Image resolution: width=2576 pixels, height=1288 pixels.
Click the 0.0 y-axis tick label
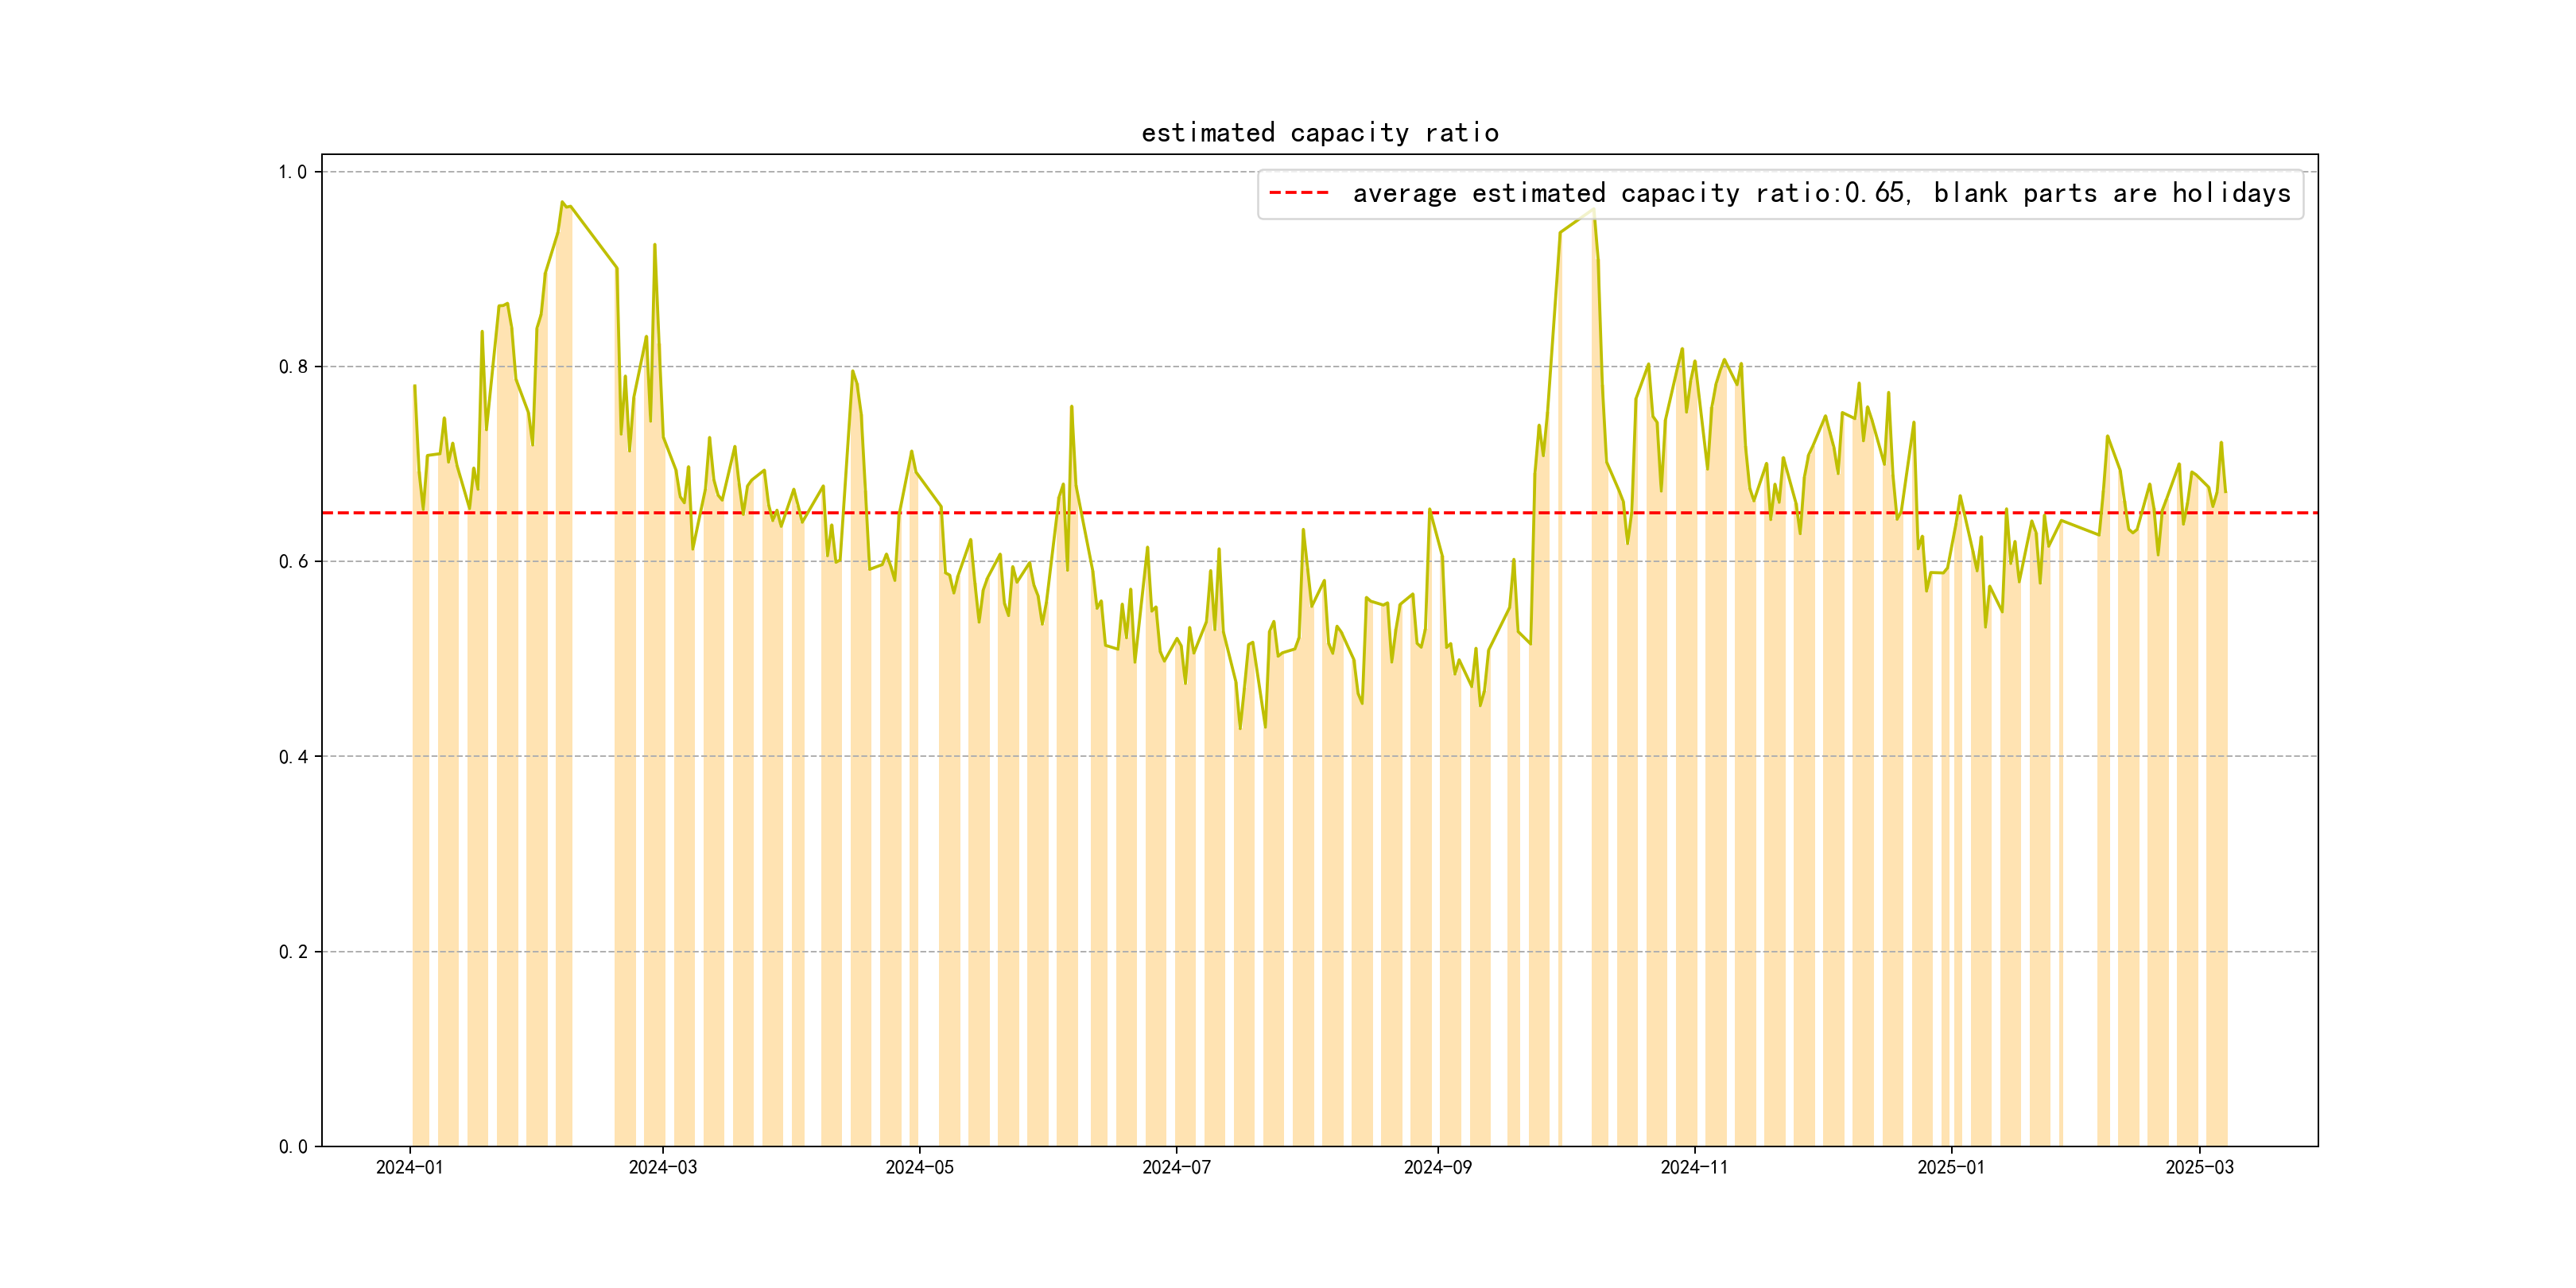point(292,1147)
